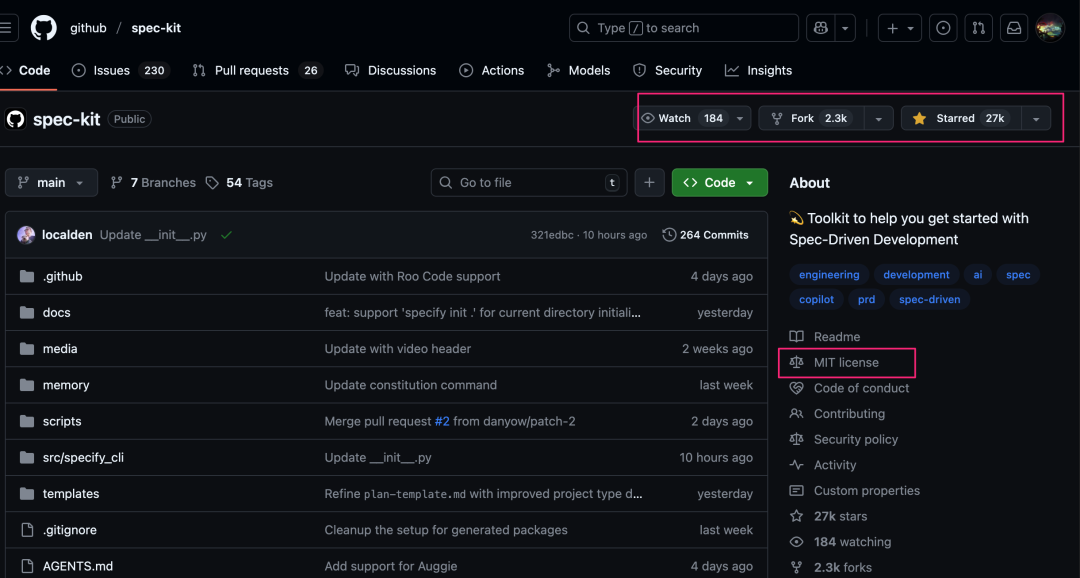The image size is (1080, 578).
Task: Click the Type / to search field
Action: (x=683, y=28)
